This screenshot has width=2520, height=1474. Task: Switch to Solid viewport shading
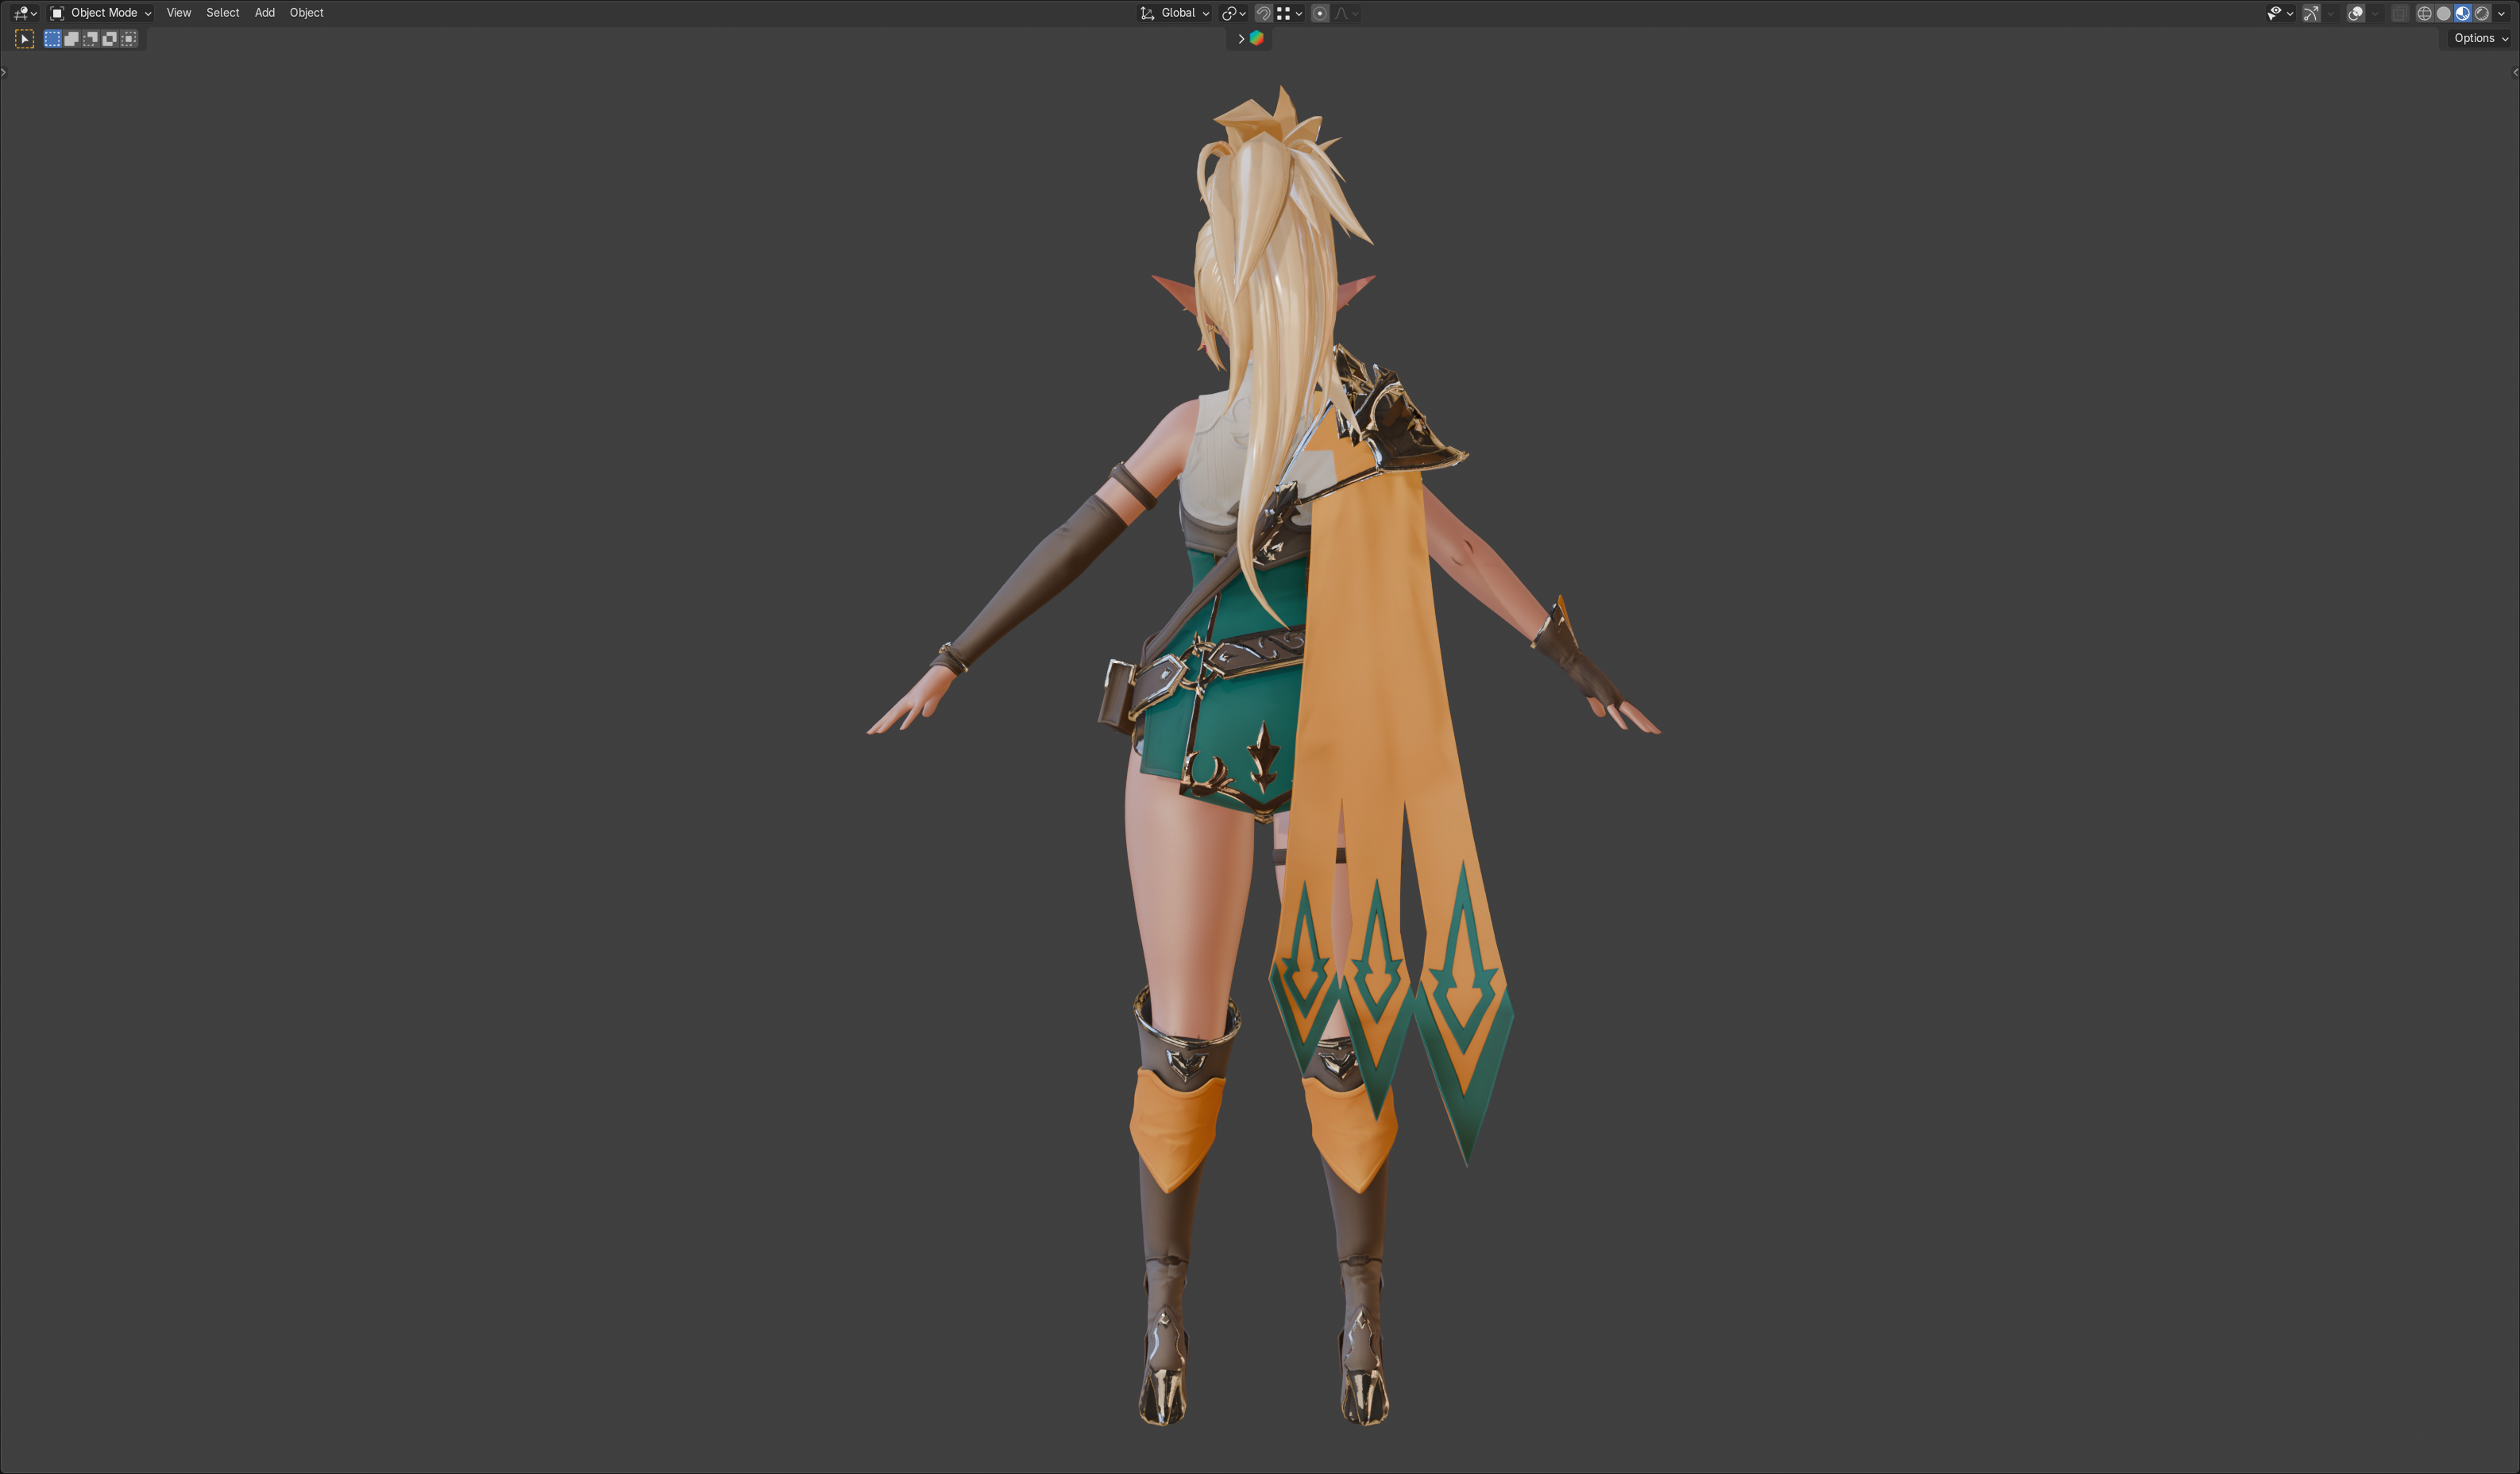pos(2444,13)
